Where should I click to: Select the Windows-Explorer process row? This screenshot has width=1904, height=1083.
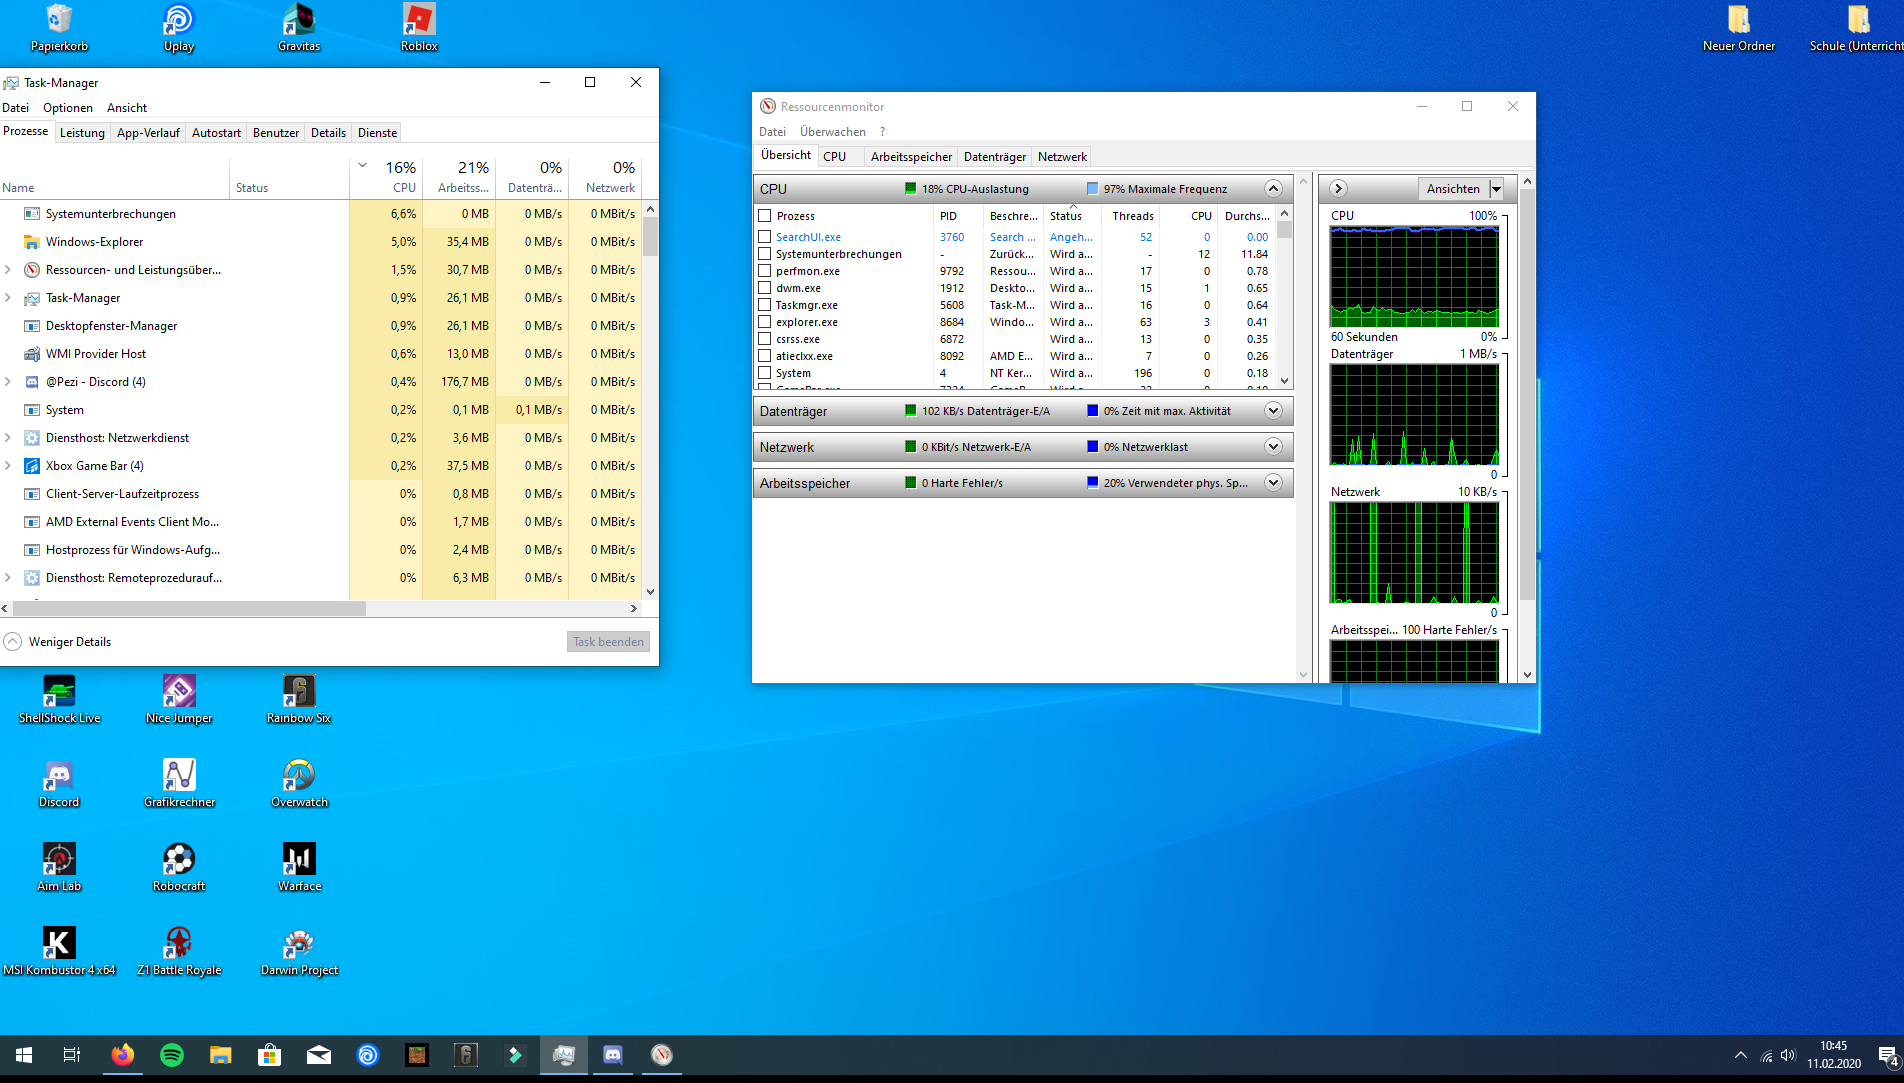coord(321,242)
